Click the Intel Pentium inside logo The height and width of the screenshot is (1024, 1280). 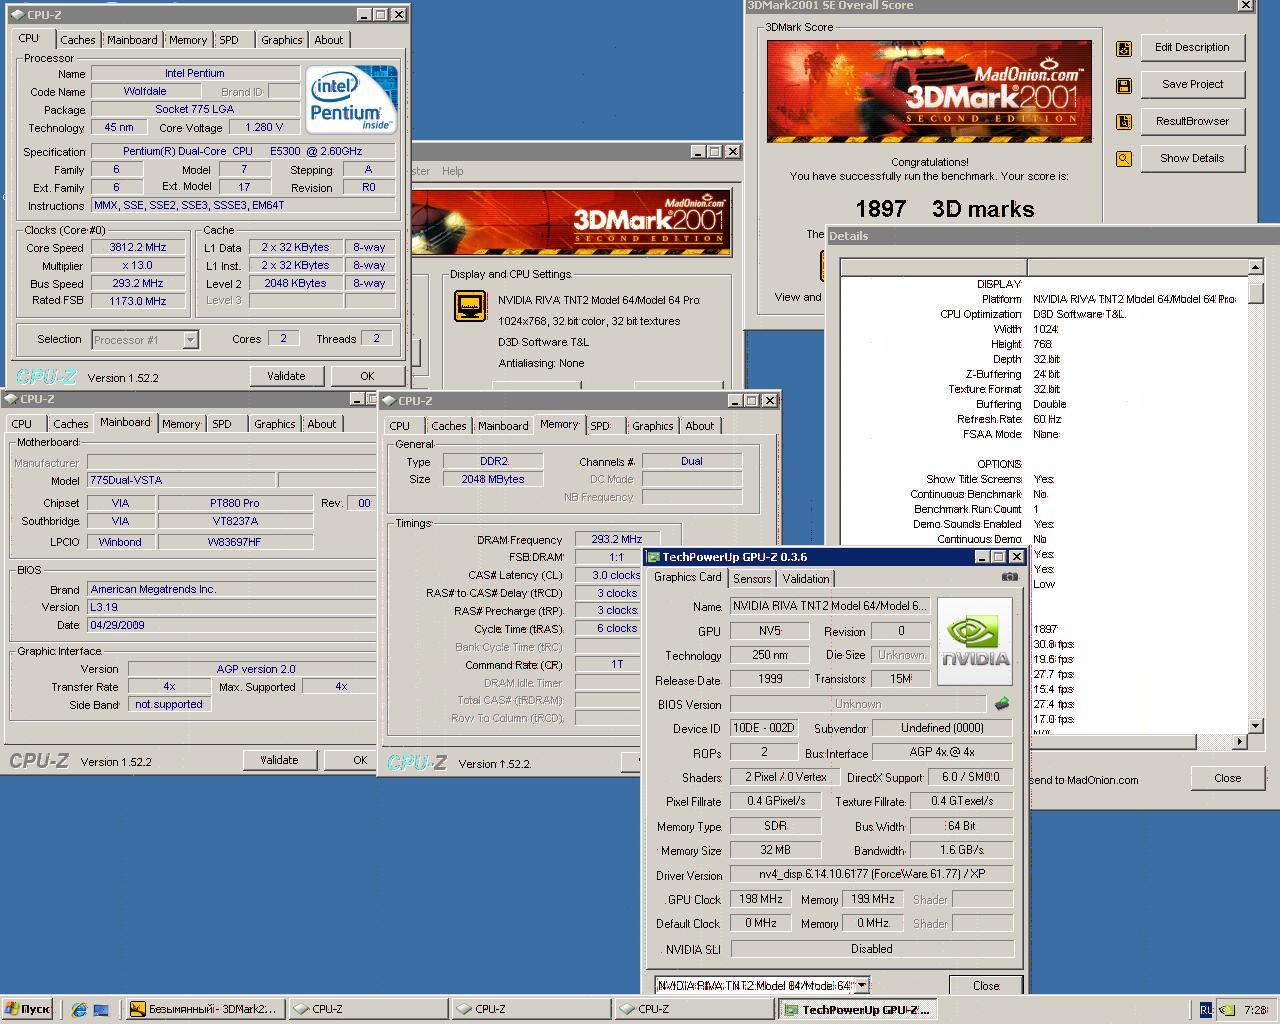click(x=351, y=99)
